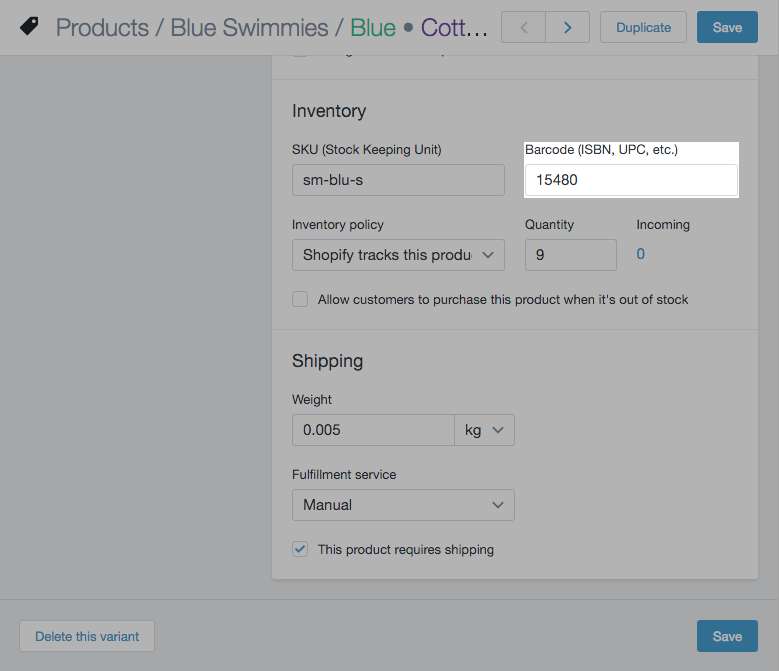Click the purple Cott… variant title

click(x=454, y=28)
